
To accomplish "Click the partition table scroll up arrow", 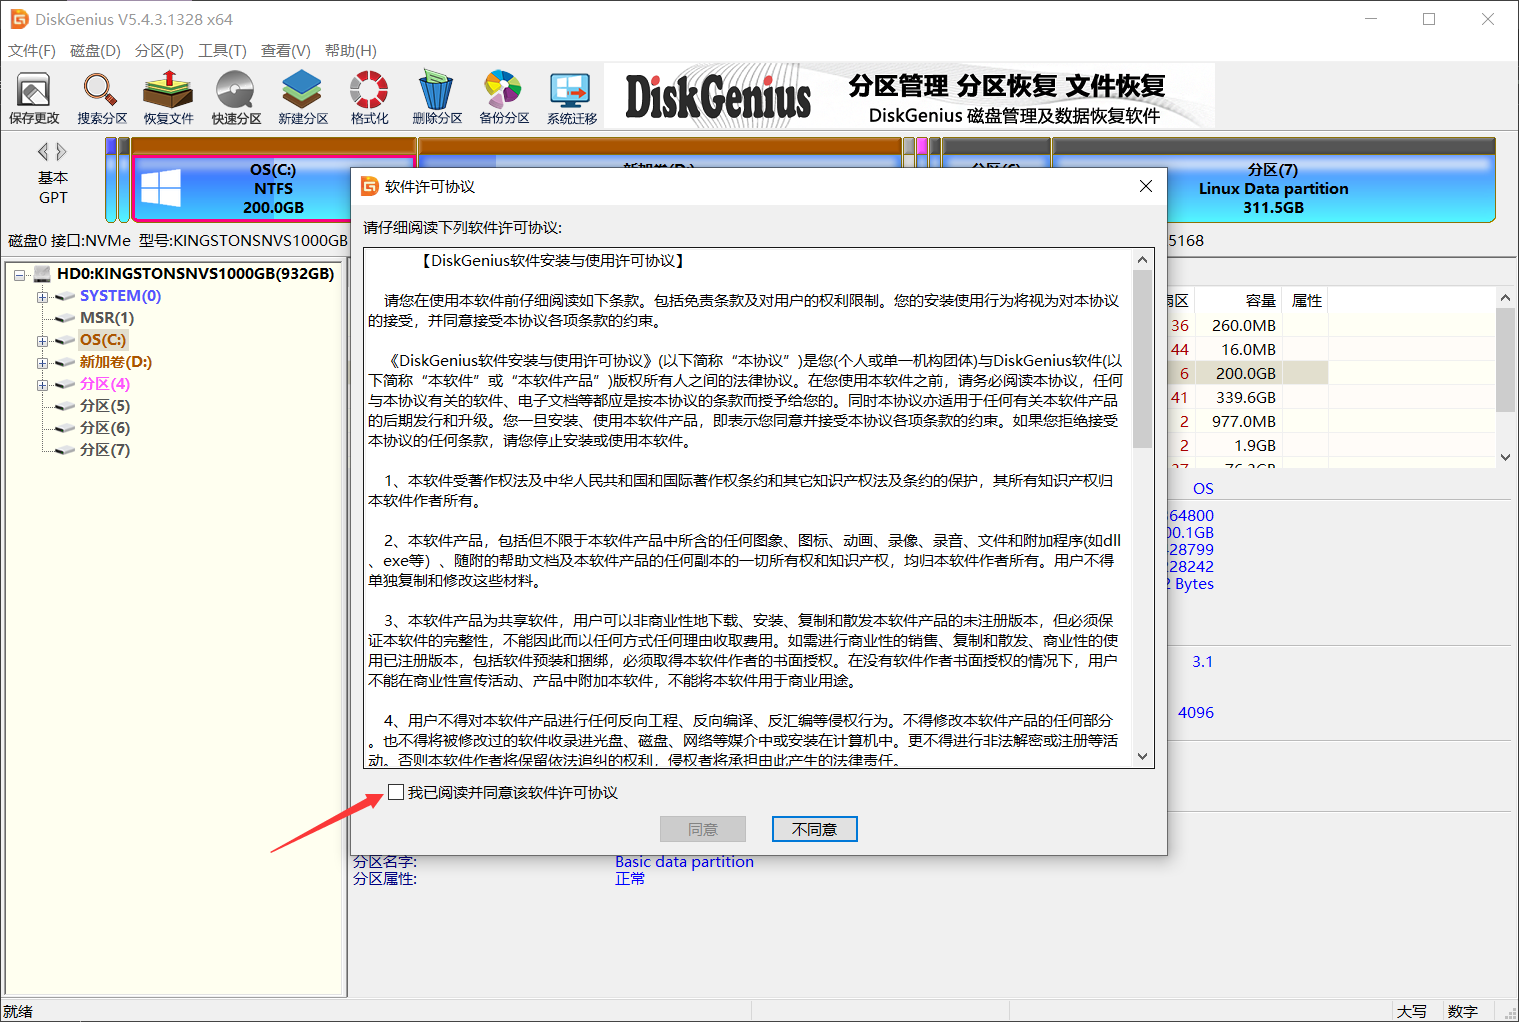I will [x=1505, y=298].
